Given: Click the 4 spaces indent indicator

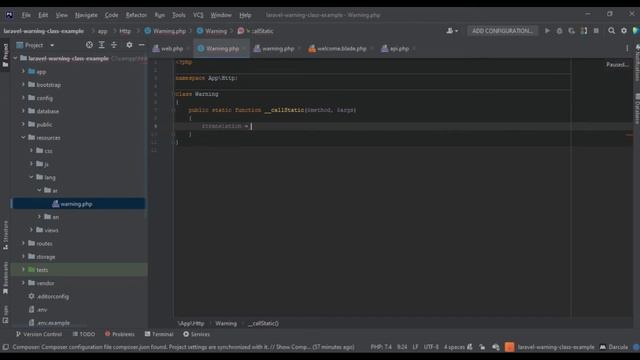Looking at the screenshot, I should 454,347.
